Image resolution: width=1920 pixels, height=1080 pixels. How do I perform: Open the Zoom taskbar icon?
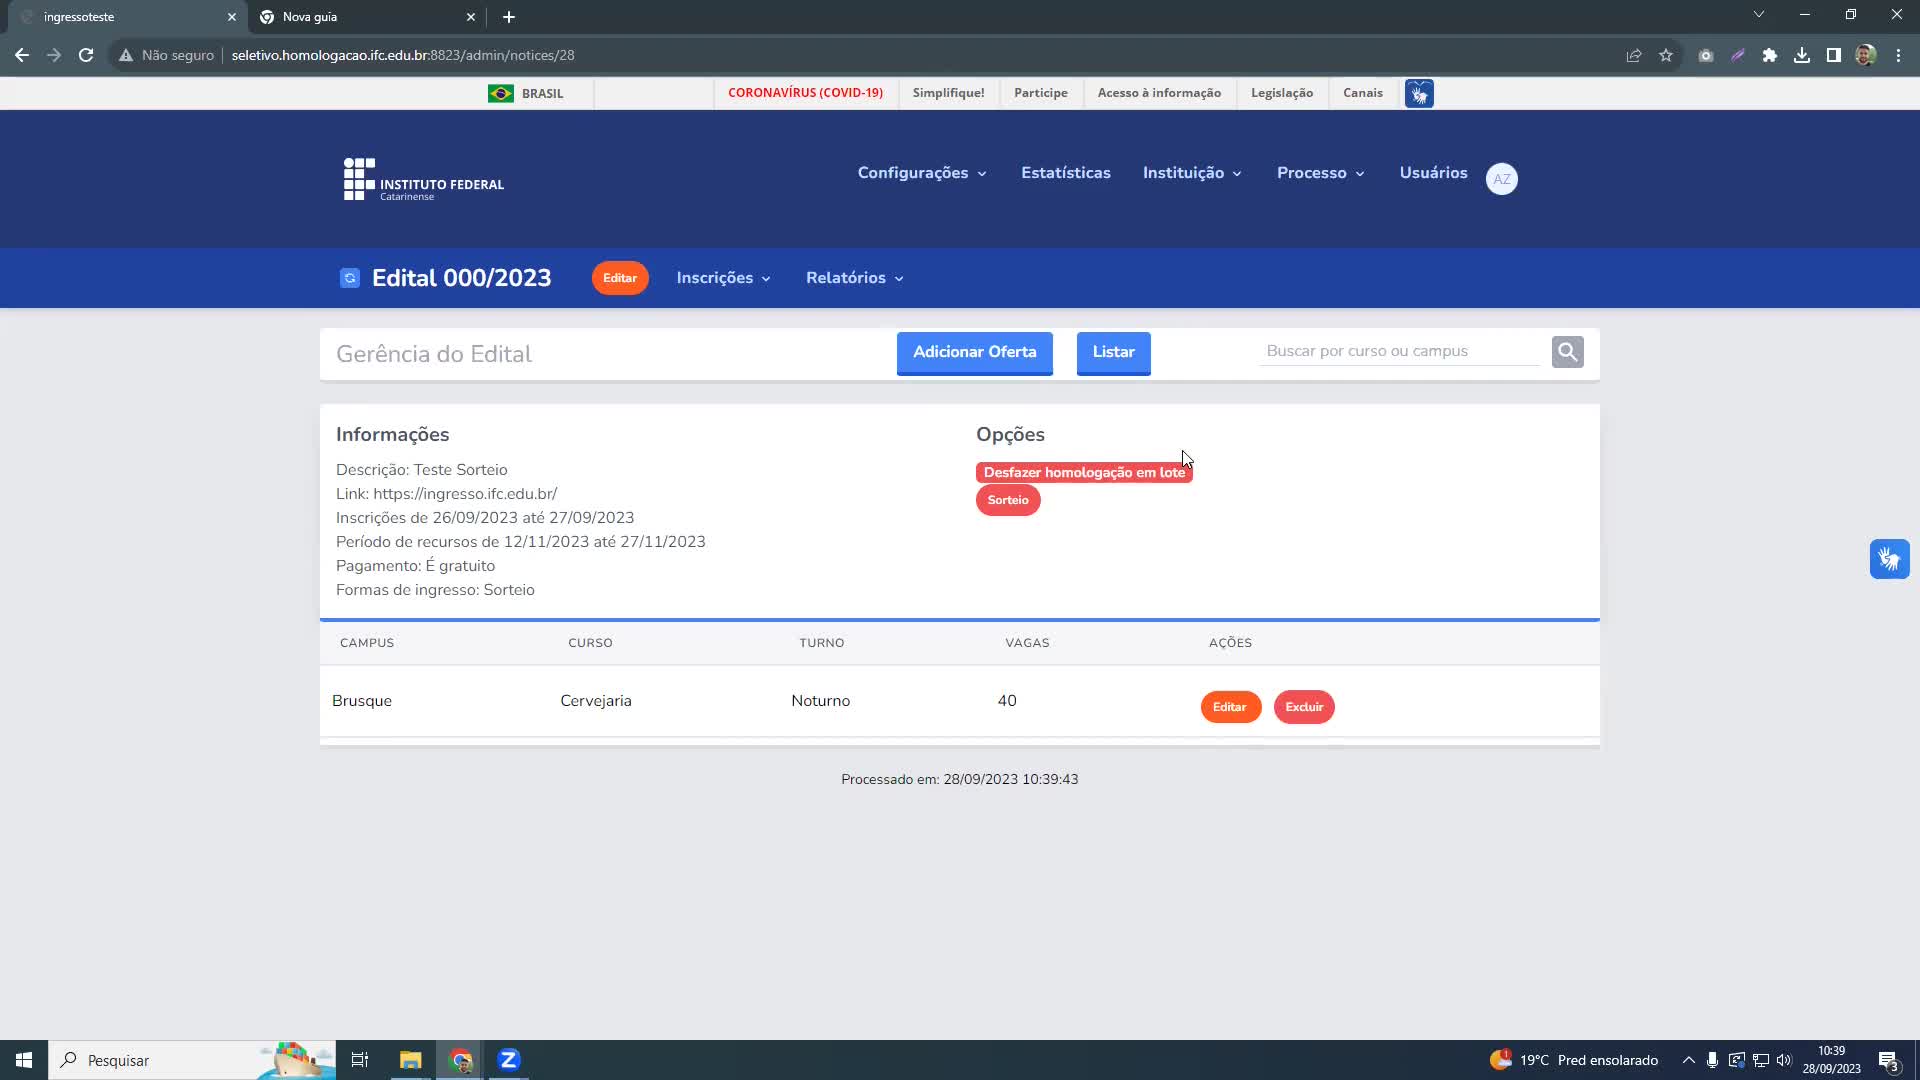[x=509, y=1060]
